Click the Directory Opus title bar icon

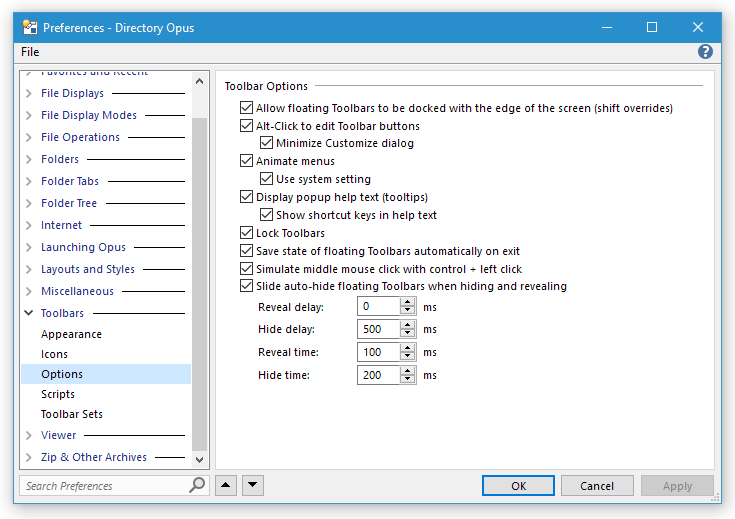[30, 28]
